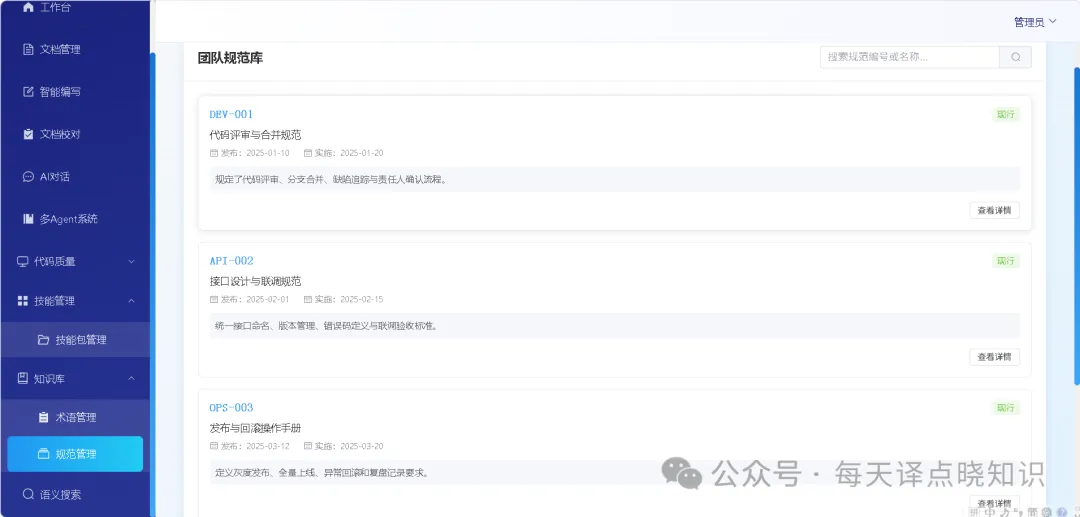This screenshot has height=517, width=1080.
Task: Open the API-002 code link
Action: (231, 261)
